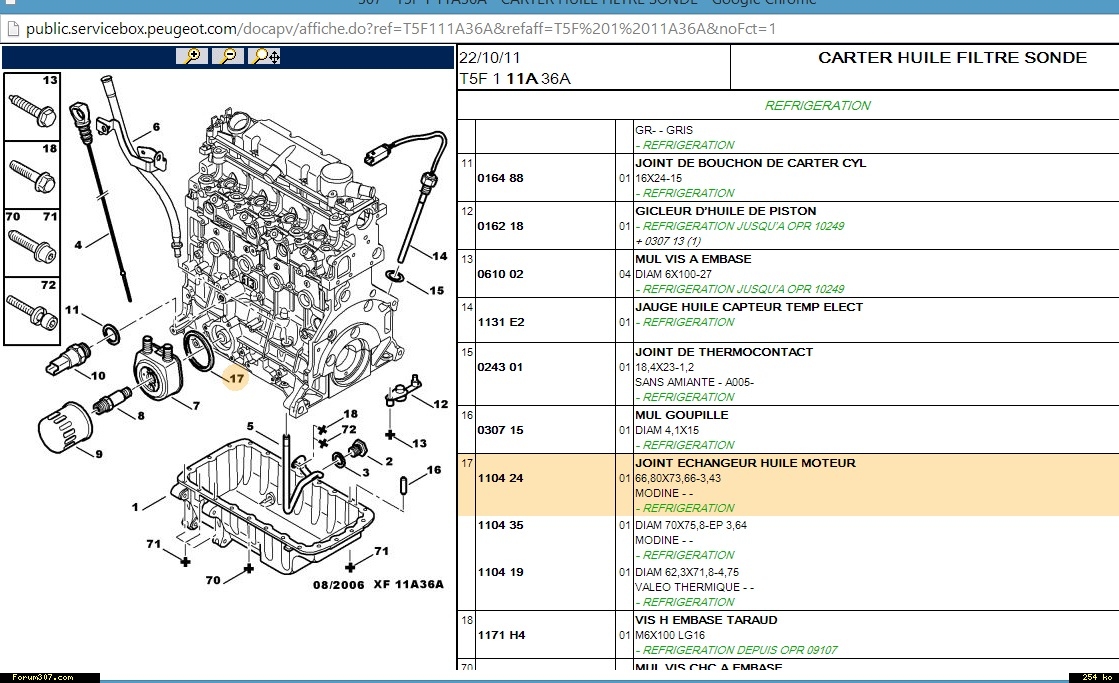Click the date '22/10/11'
Viewport: 1119px width, 683px height.
(x=490, y=58)
